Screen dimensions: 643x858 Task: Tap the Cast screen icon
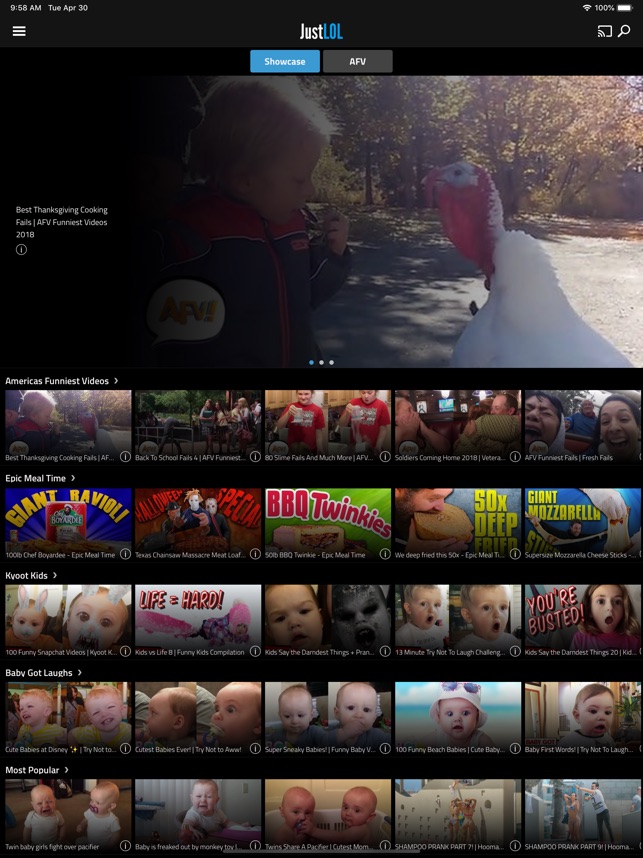click(x=604, y=31)
